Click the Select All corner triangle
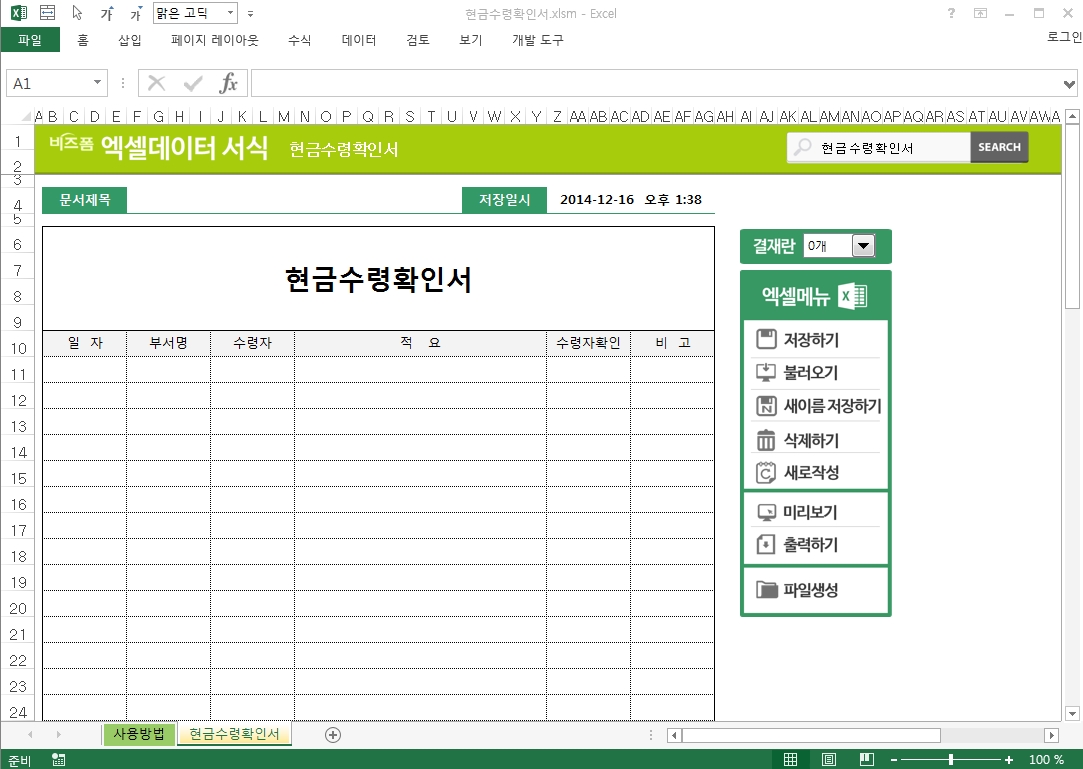 (x=26, y=117)
